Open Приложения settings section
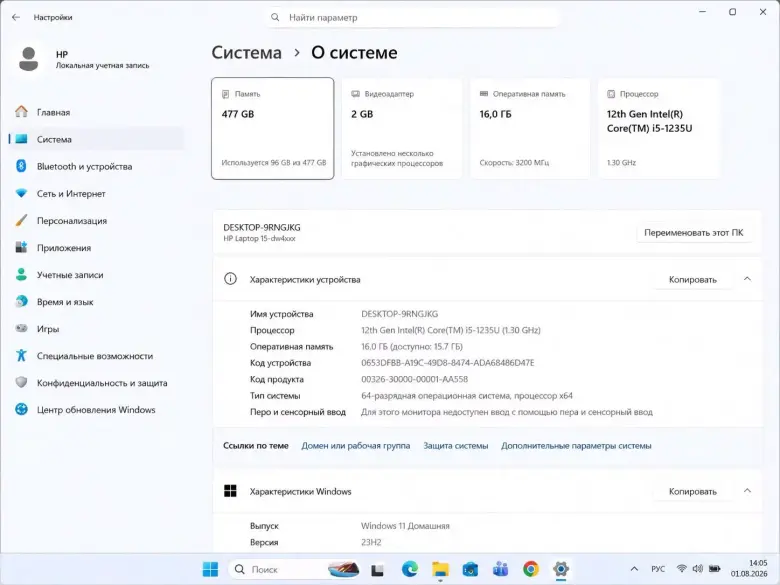This screenshot has height=585, width=780. (97, 248)
